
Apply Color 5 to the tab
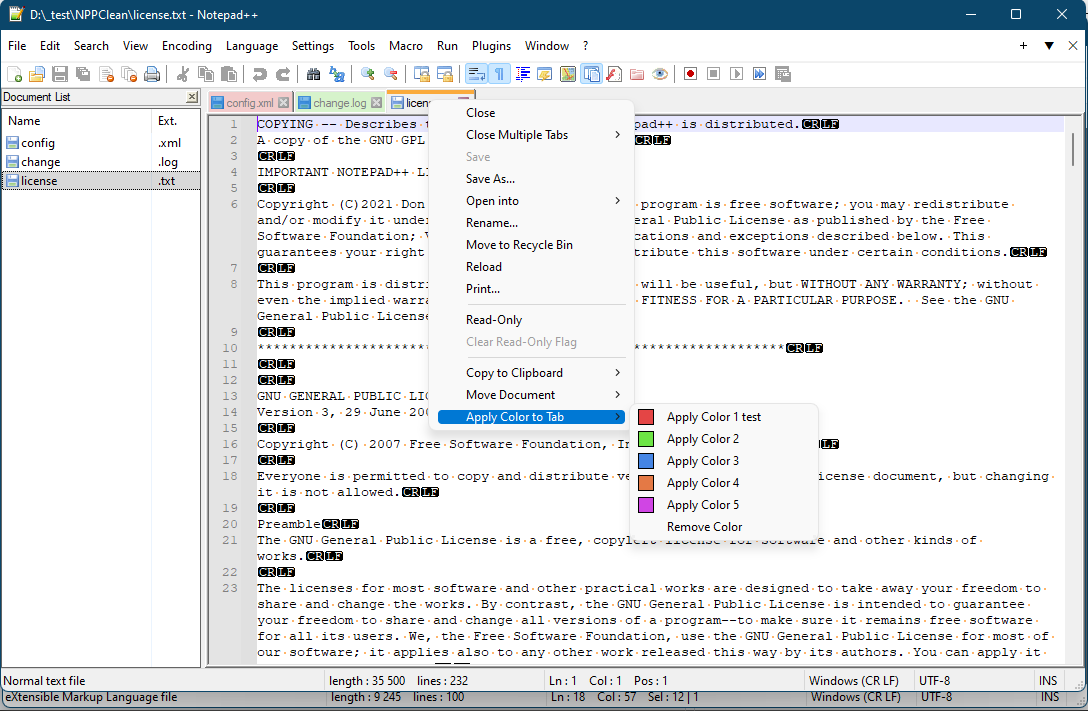(703, 504)
